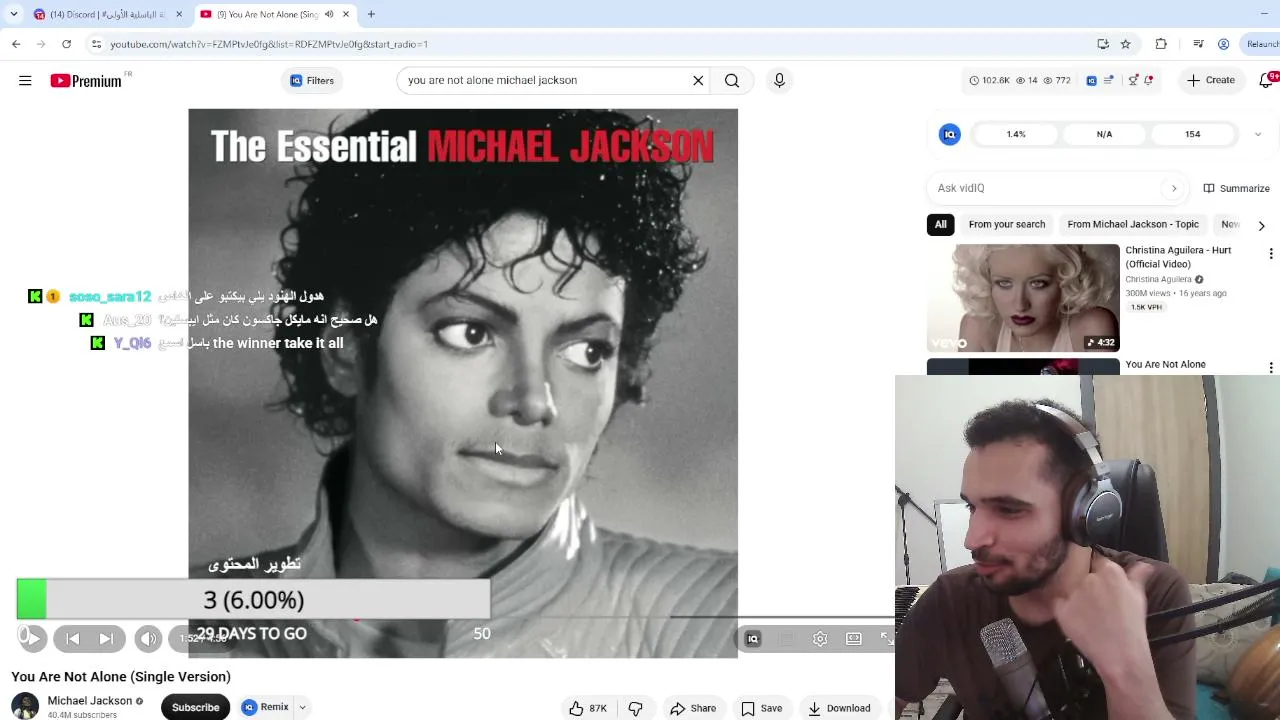Select the All filter chip
Screen dimensions: 1280x720
coord(941,225)
